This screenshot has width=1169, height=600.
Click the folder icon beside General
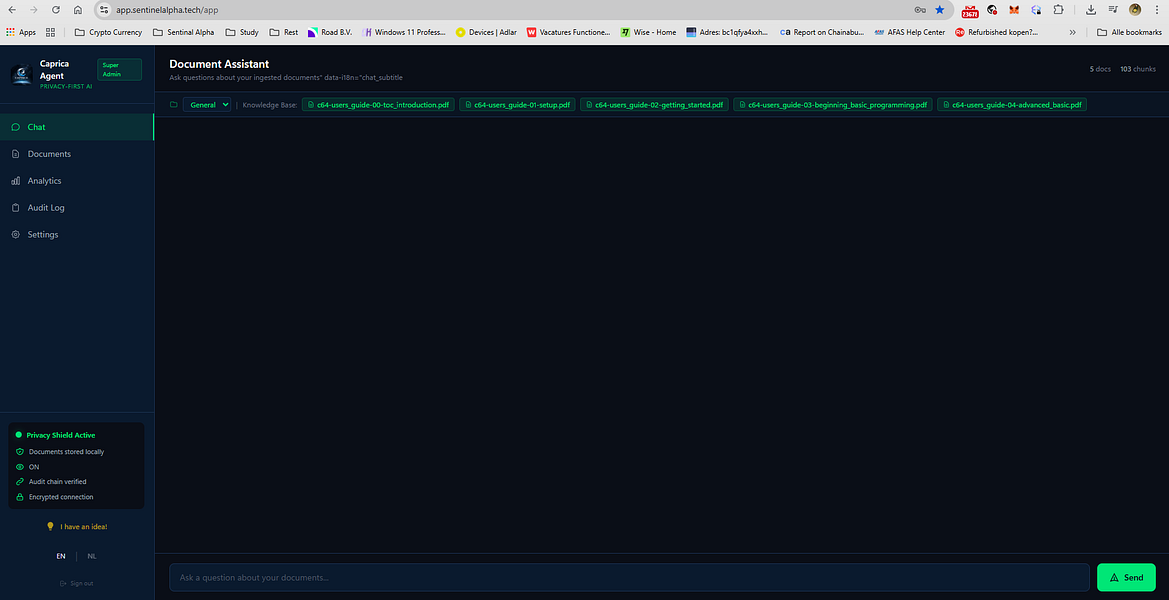click(174, 104)
